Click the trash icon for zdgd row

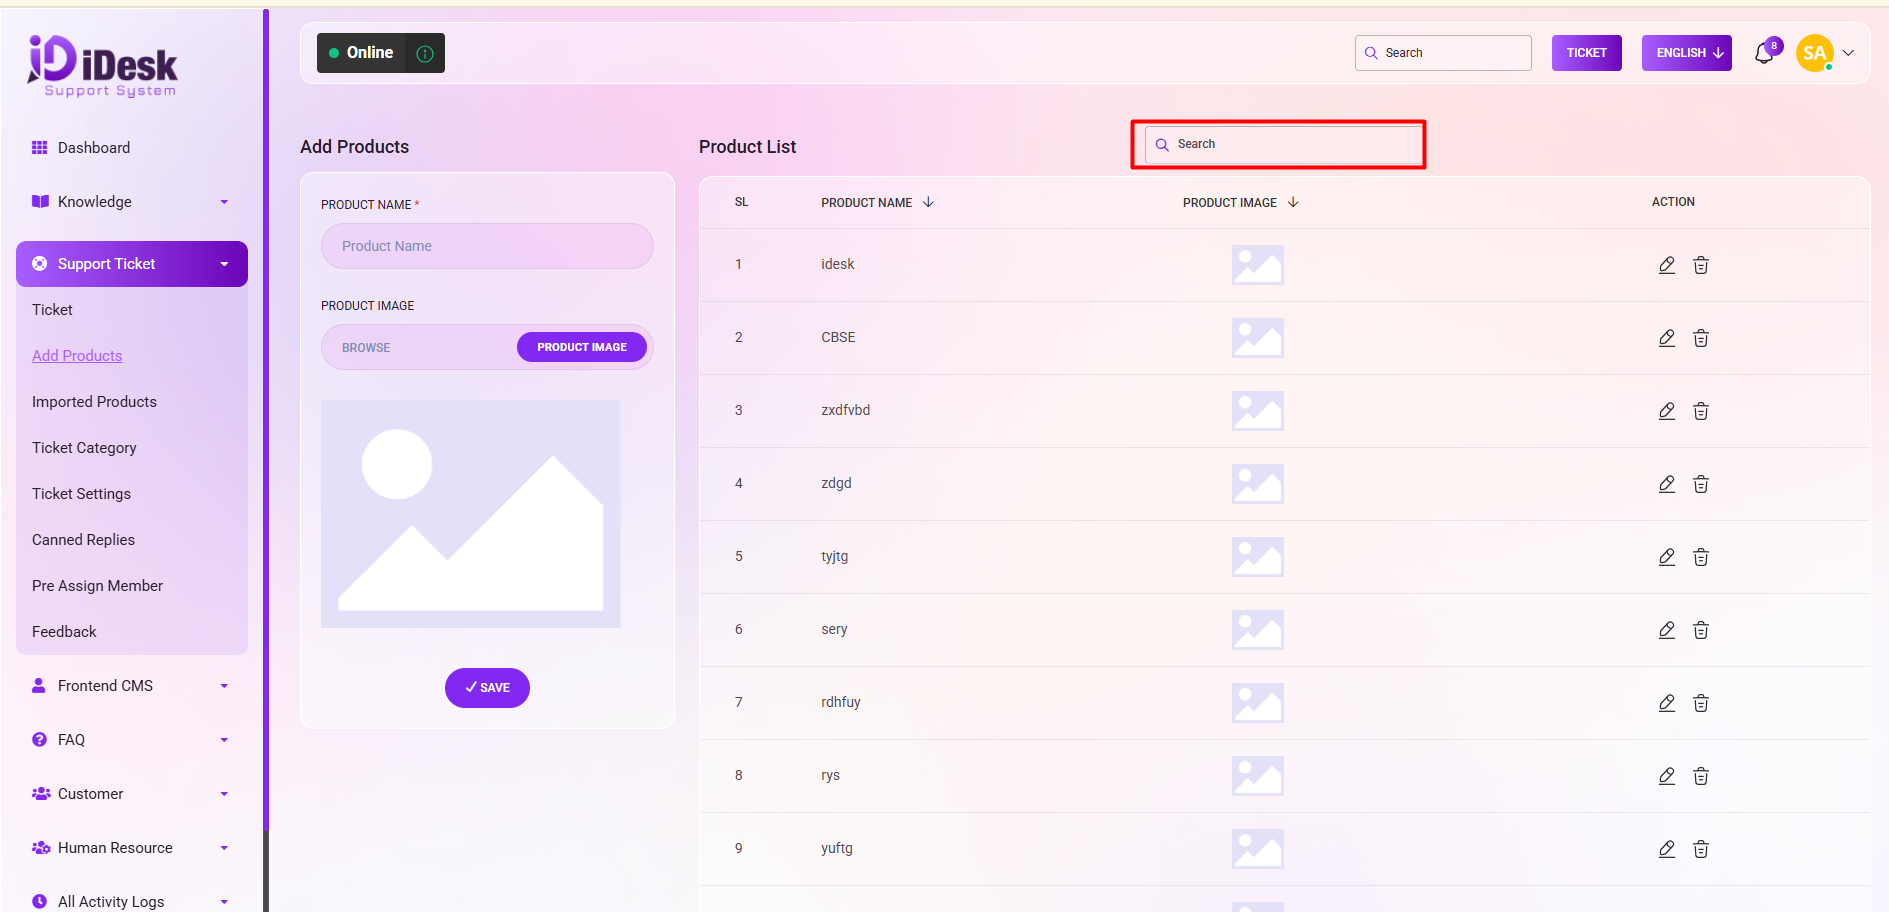pos(1700,484)
